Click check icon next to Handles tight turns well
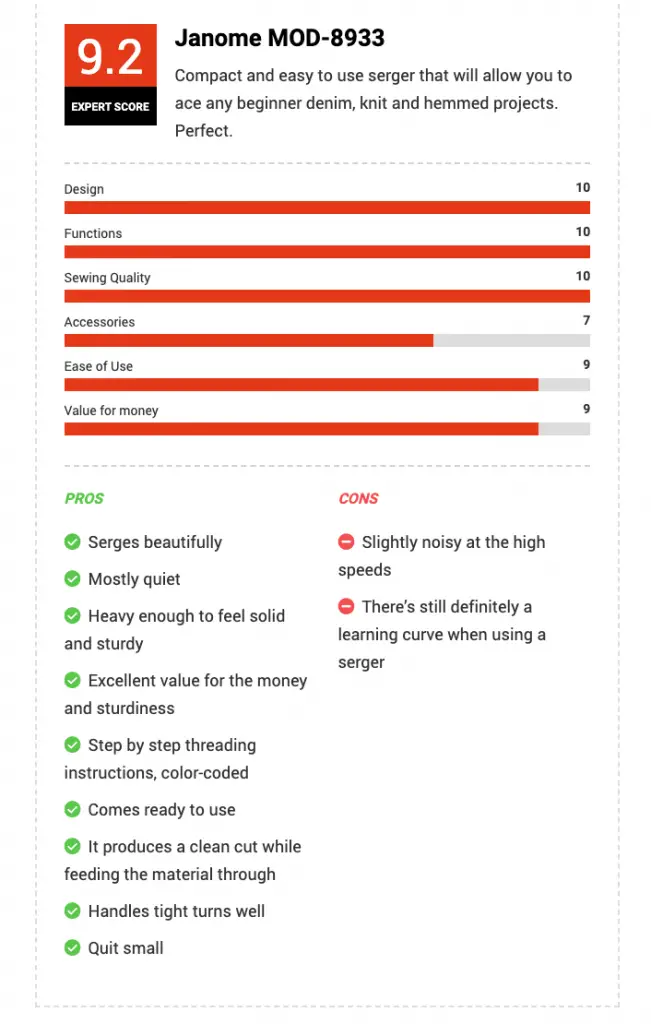 tap(72, 910)
